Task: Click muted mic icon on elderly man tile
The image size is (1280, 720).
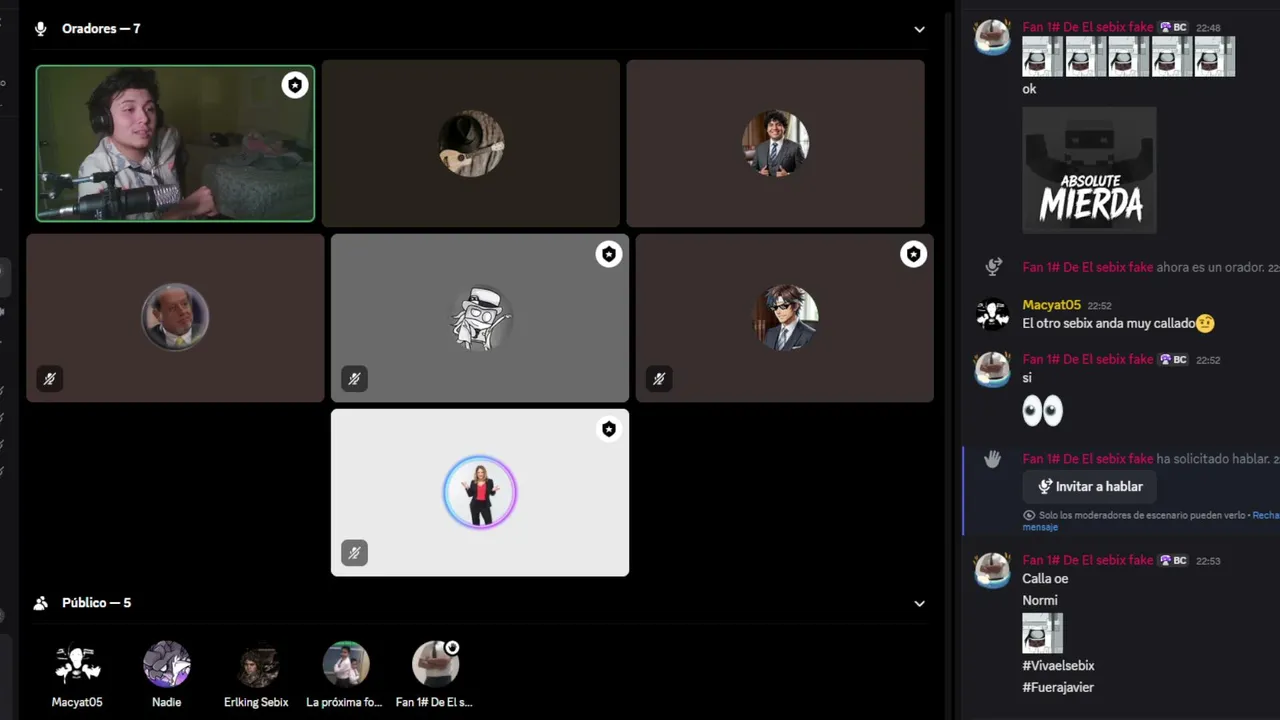Action: point(49,378)
